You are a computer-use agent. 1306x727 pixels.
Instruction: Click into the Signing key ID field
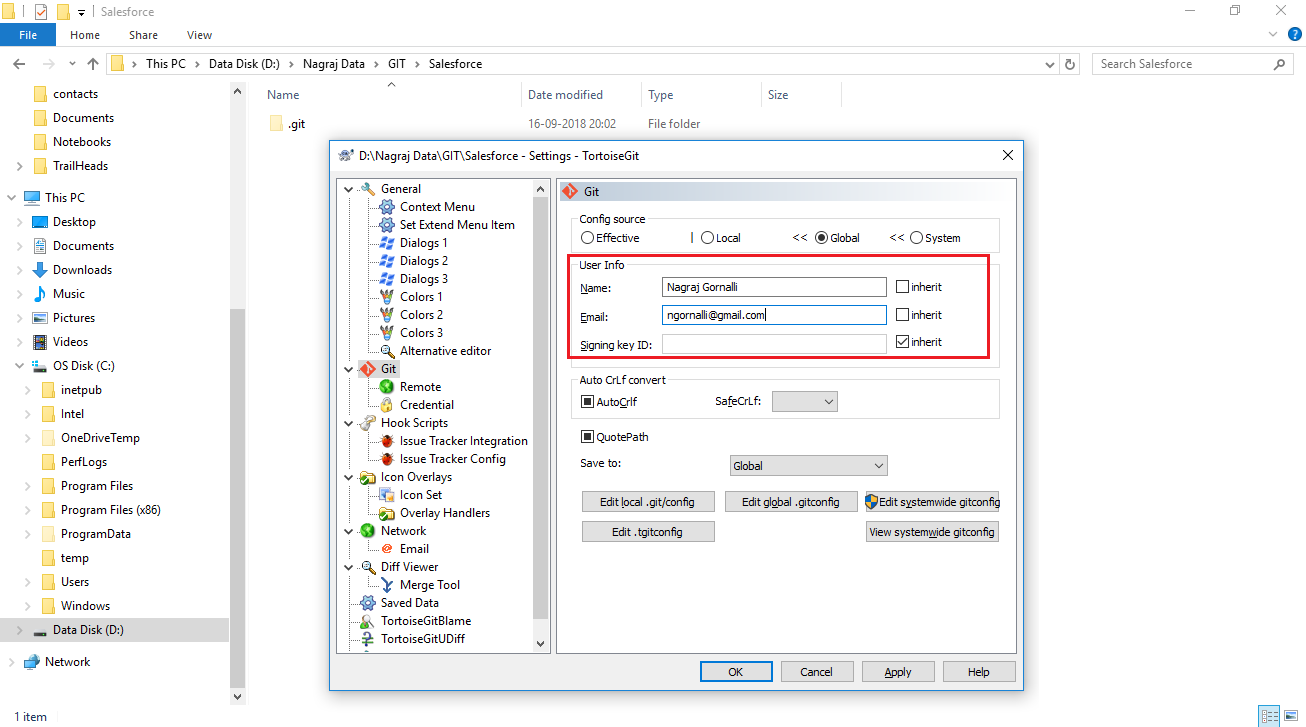click(774, 343)
